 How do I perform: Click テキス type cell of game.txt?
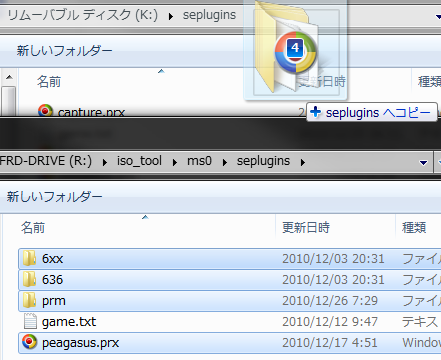click(420, 322)
